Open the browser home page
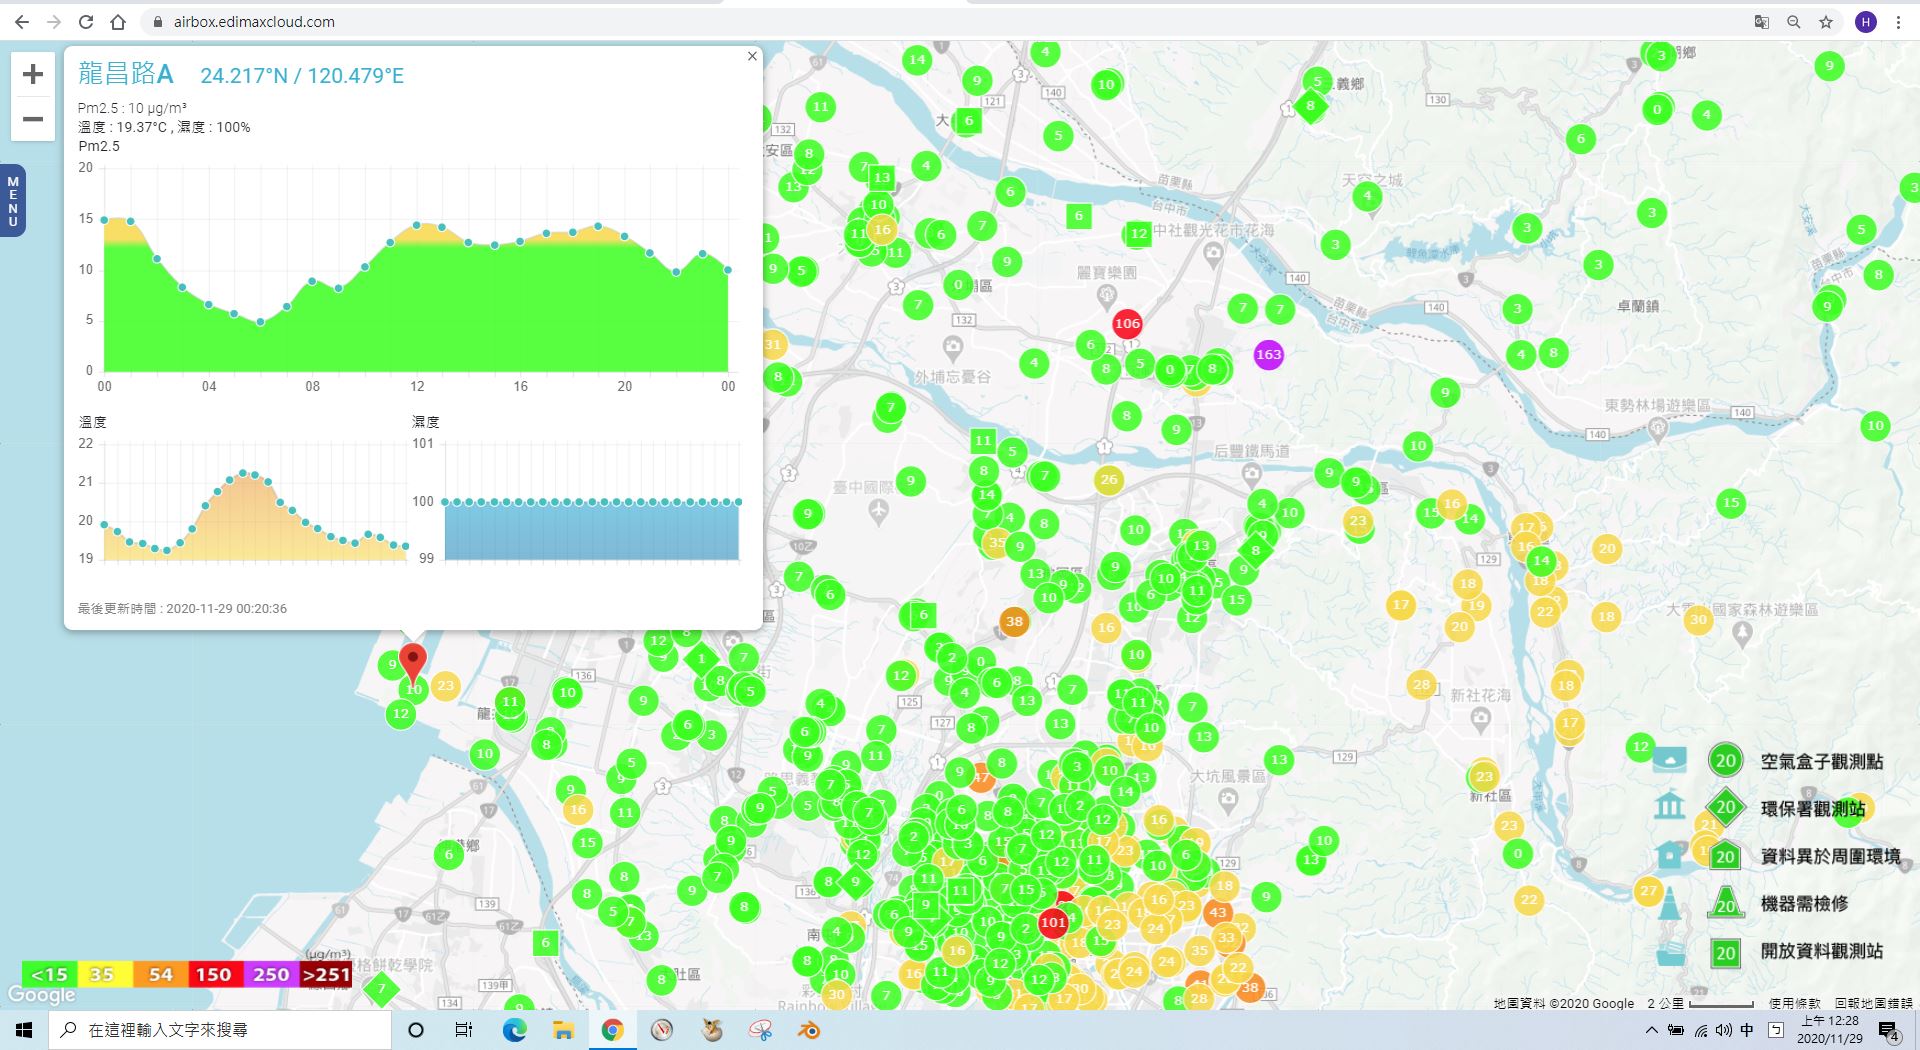 118,22
